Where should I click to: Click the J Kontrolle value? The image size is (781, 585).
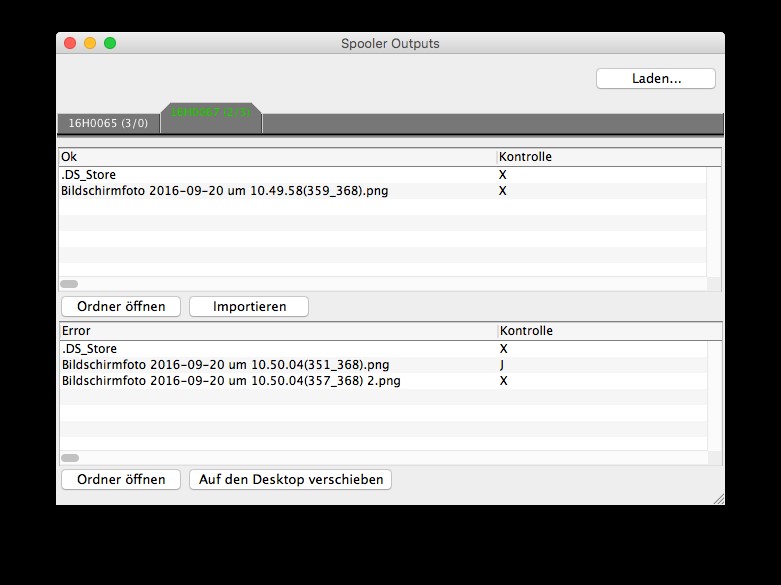click(503, 365)
